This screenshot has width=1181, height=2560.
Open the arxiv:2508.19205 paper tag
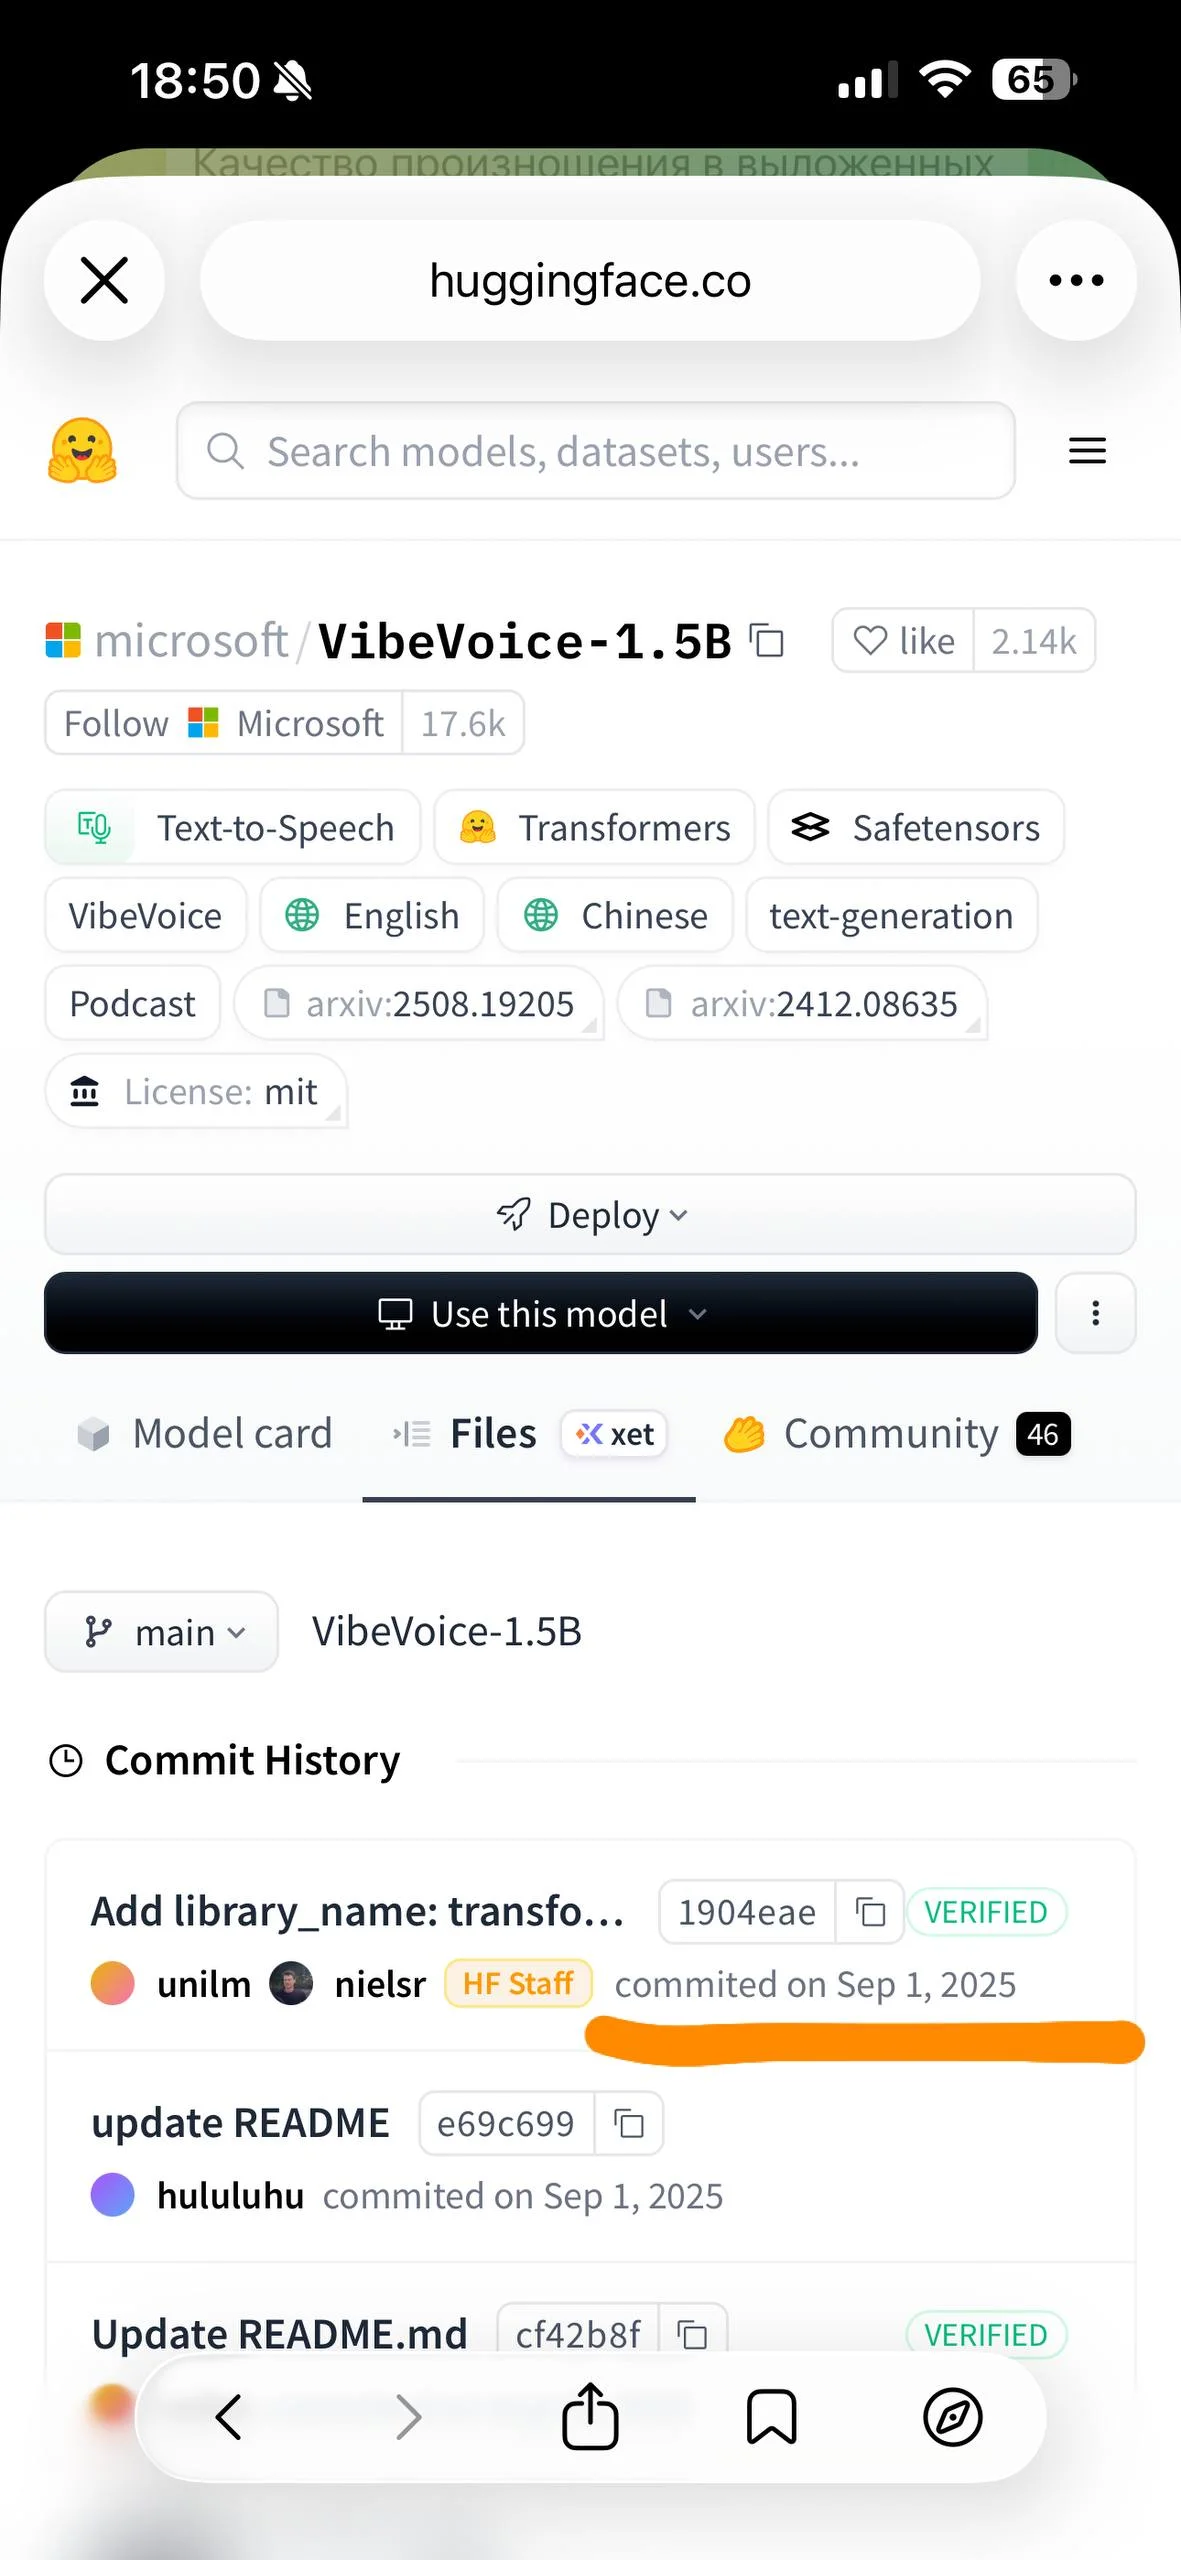(419, 1004)
